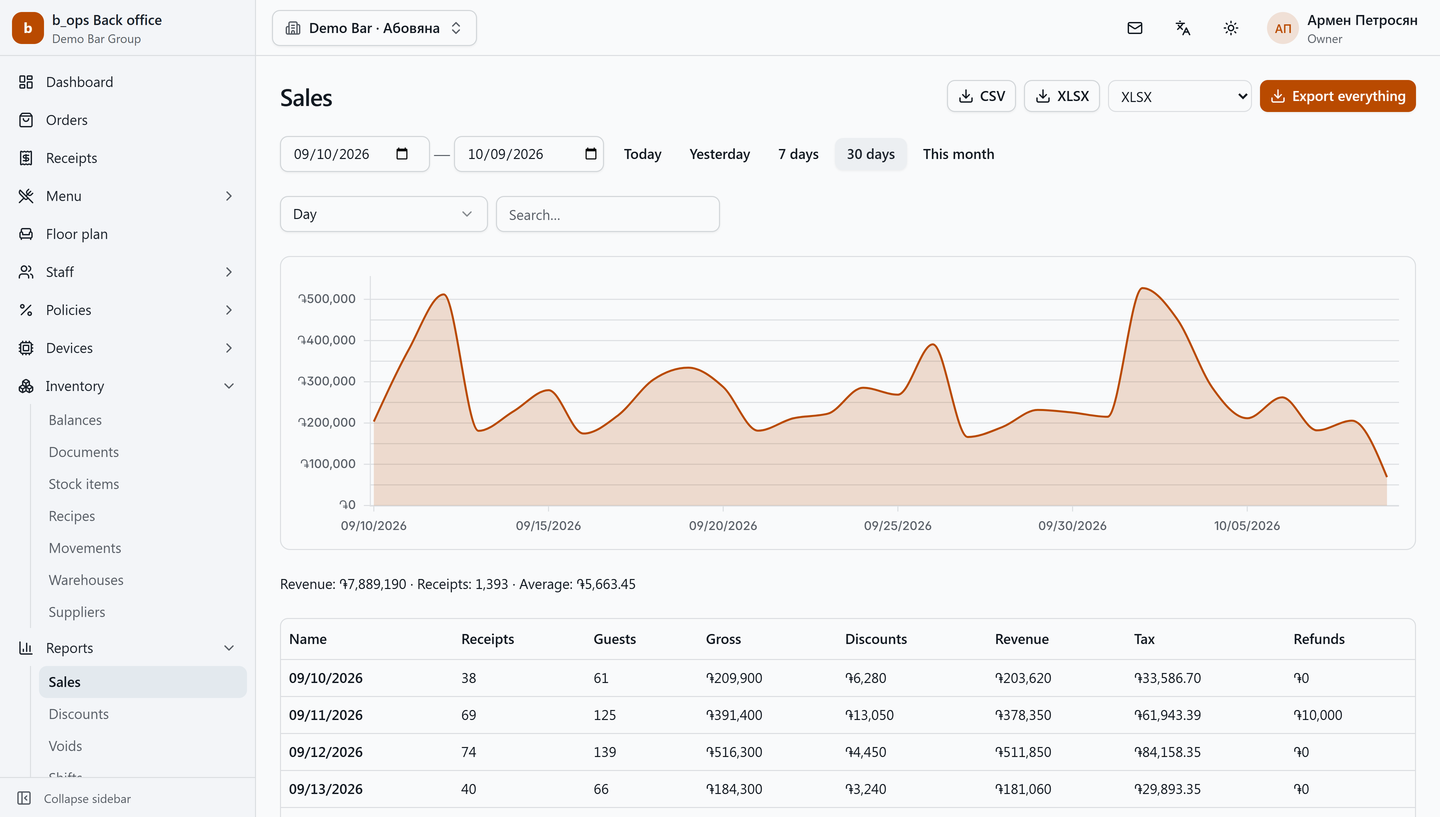The height and width of the screenshot is (817, 1440).
Task: Collapse the Reports section
Action: pos(128,648)
